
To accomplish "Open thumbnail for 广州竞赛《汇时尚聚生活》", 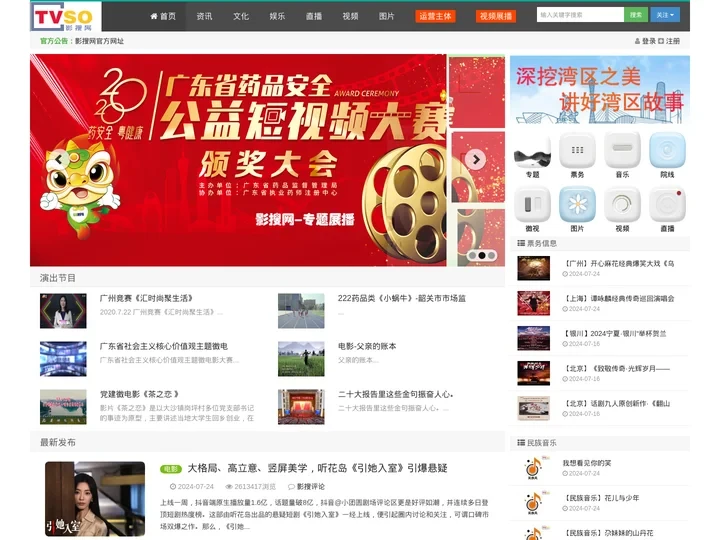I will pyautogui.click(x=63, y=311).
